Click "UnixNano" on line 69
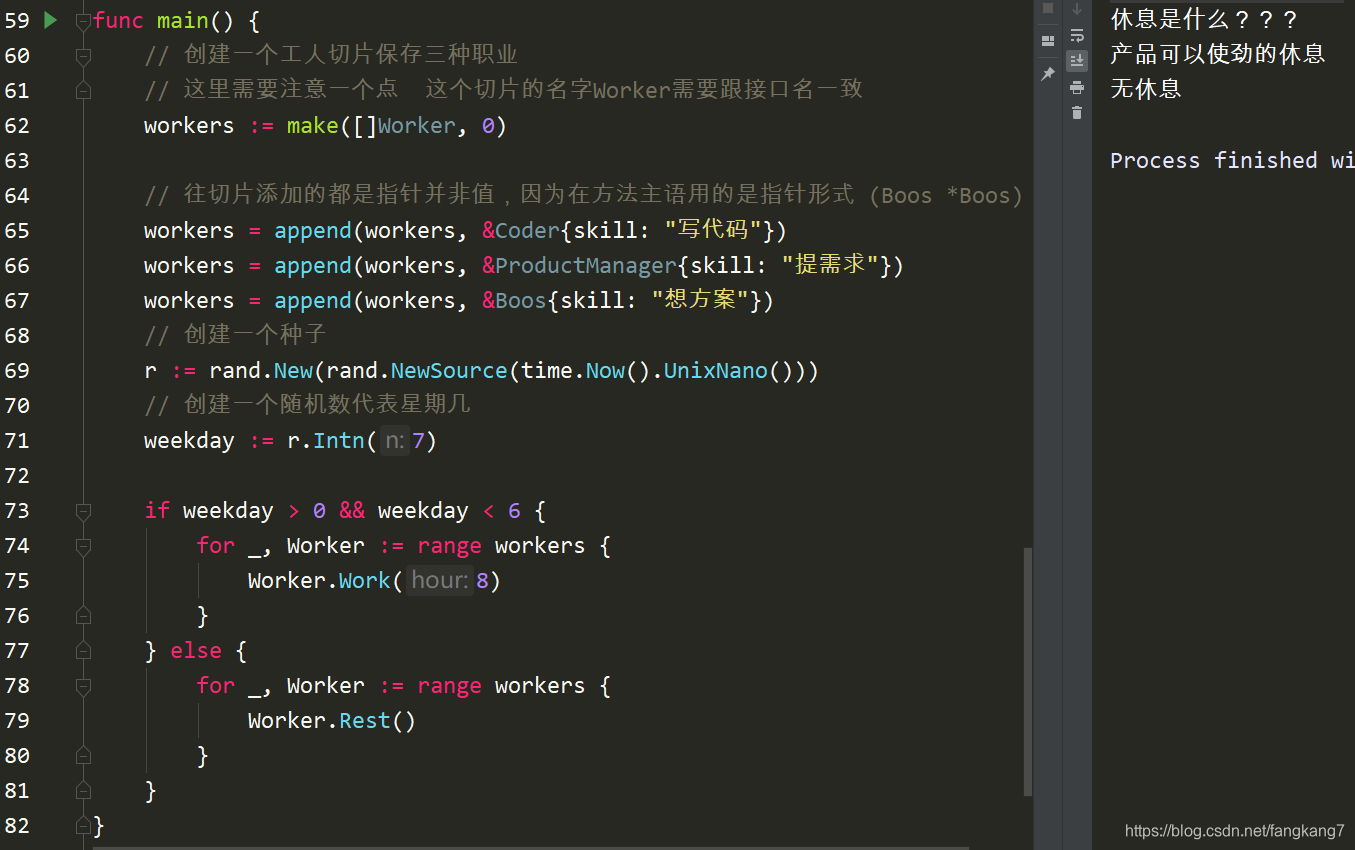Image resolution: width=1355 pixels, height=850 pixels. (x=716, y=371)
